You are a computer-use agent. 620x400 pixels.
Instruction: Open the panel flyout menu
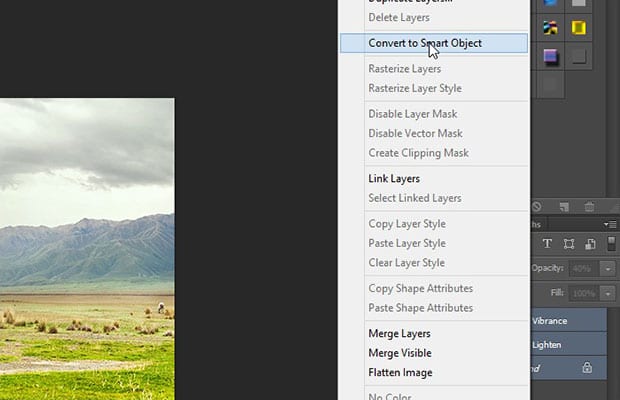(x=611, y=225)
